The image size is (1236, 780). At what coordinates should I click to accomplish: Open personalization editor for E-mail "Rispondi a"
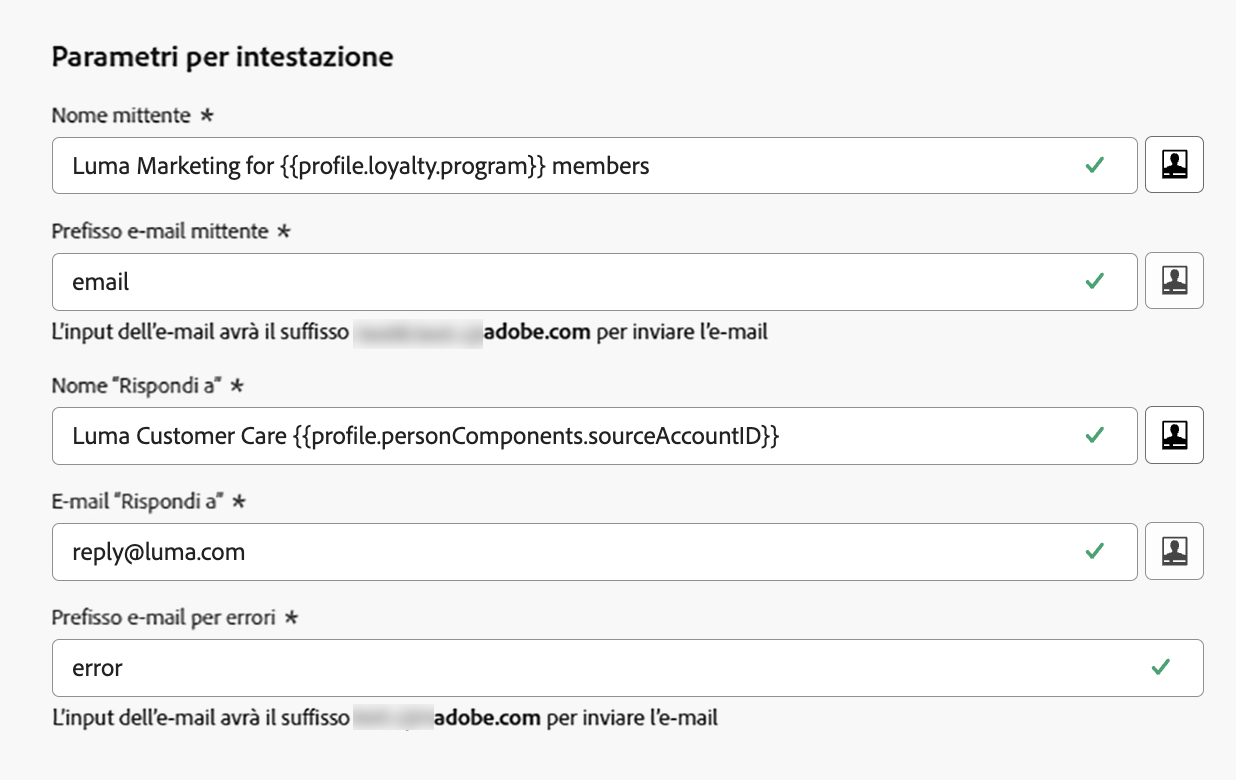[x=1174, y=551]
